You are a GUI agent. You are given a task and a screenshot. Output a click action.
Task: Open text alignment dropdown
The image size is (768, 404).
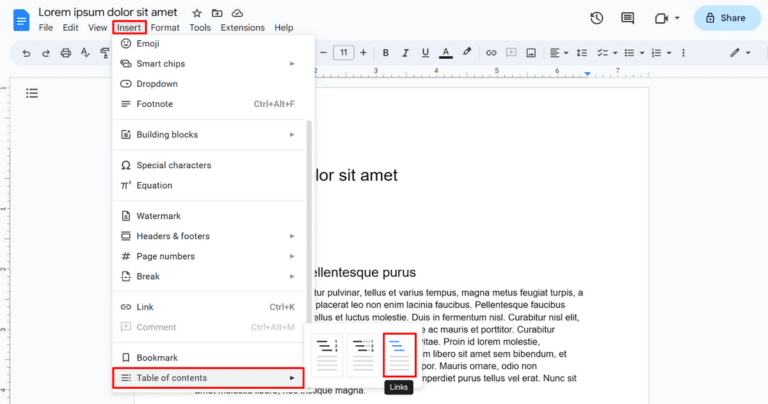559,53
